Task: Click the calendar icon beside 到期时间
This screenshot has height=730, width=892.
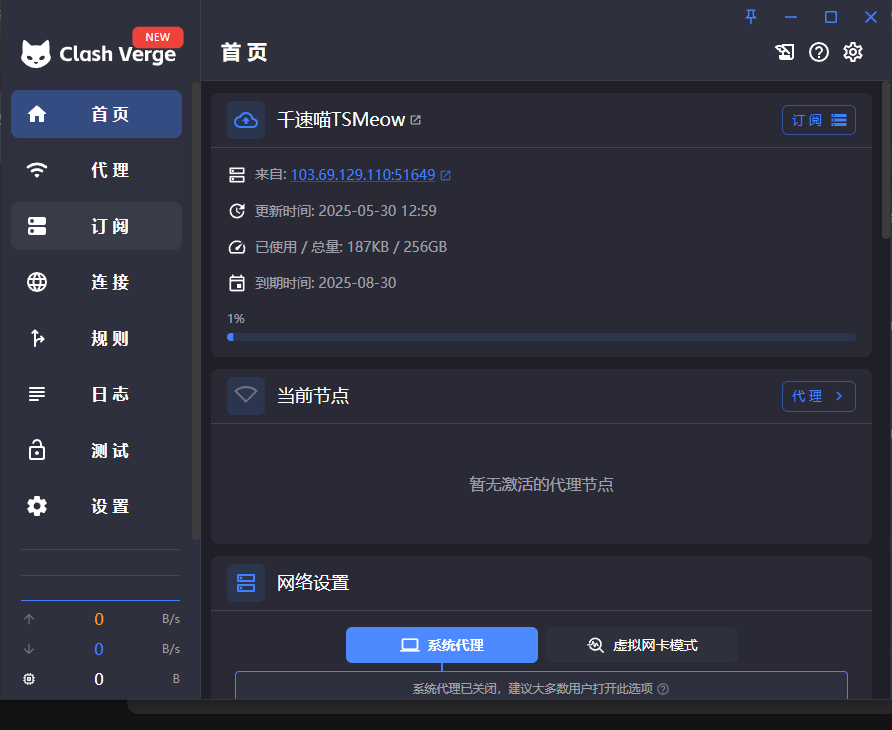Action: pyautogui.click(x=237, y=283)
